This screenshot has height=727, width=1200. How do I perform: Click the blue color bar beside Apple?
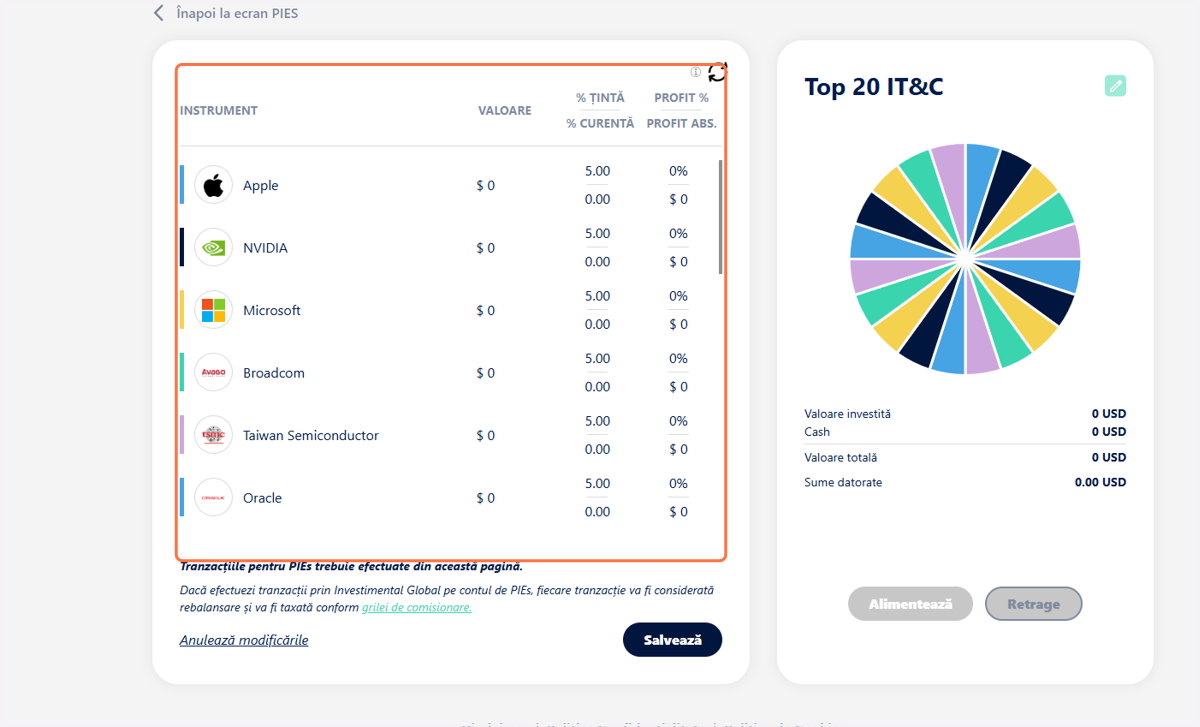click(x=182, y=185)
